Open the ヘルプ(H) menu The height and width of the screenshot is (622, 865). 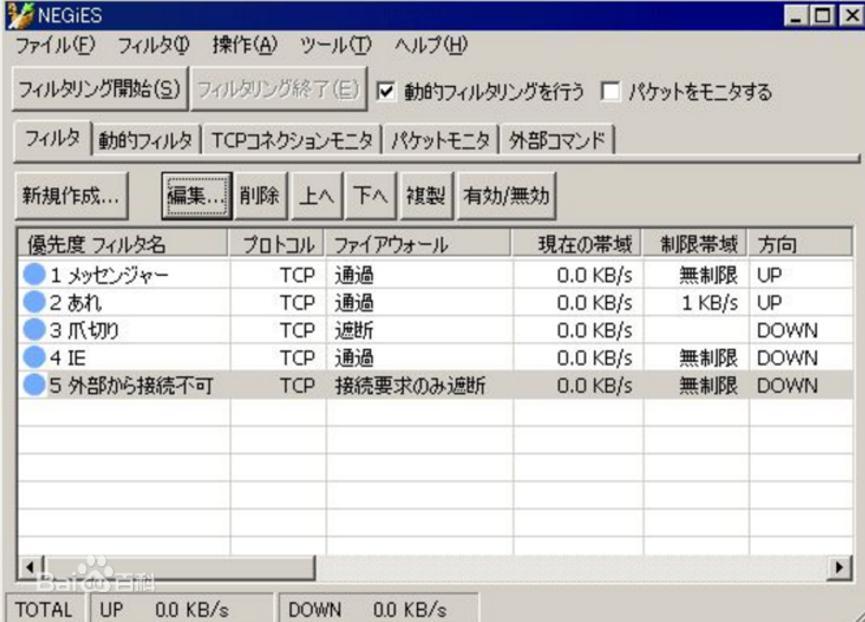click(431, 45)
